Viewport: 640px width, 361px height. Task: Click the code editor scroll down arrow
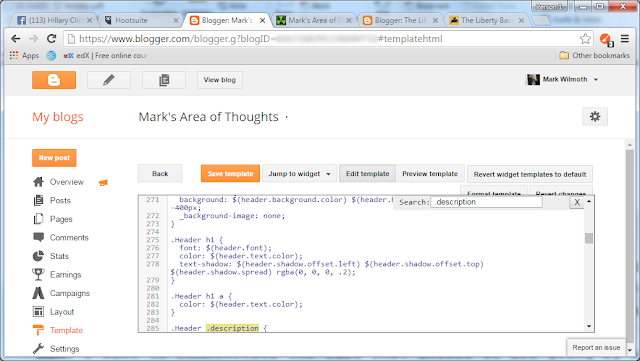pyautogui.click(x=589, y=326)
